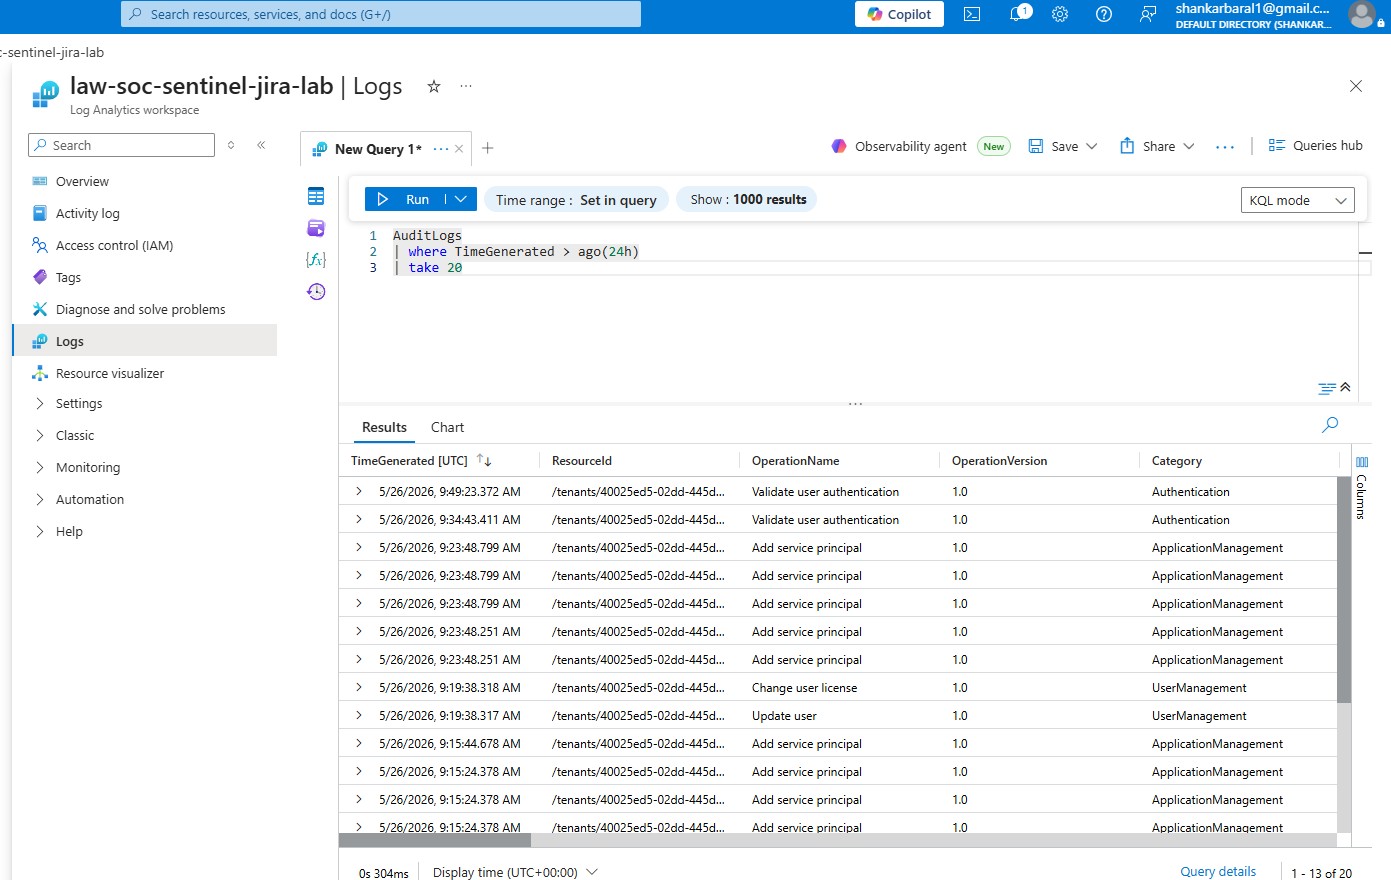Close the New Query 1 tab
This screenshot has height=880, width=1391.
click(x=459, y=149)
